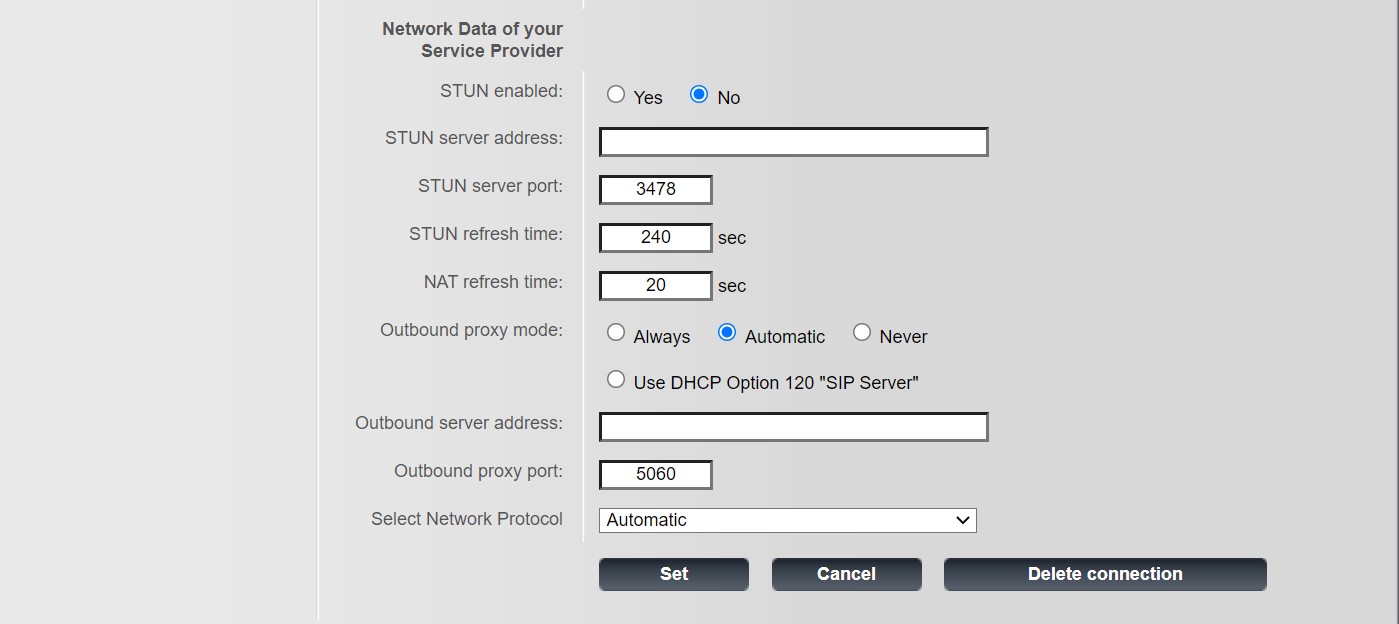This screenshot has height=624, width=1399.
Task: Click the NAT refresh time input
Action: tap(655, 286)
